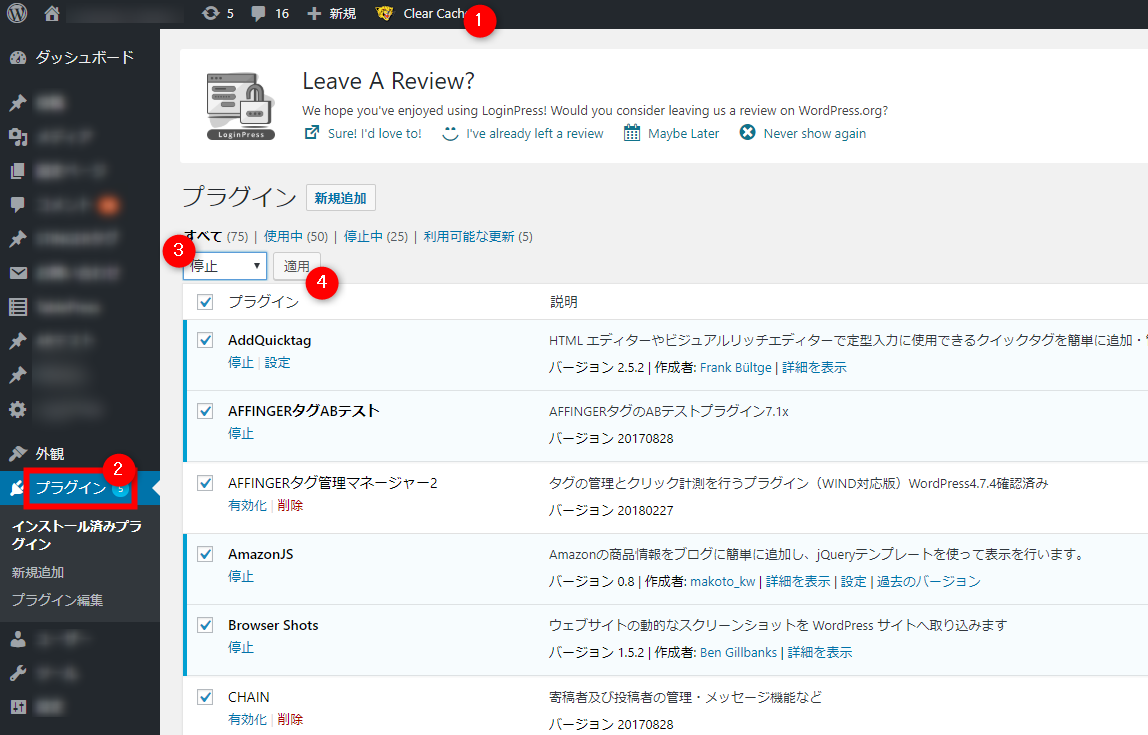Viewport: 1148px width, 735px height.
Task: Open 新規追加 in plugins submenu
Action: pos(38,572)
